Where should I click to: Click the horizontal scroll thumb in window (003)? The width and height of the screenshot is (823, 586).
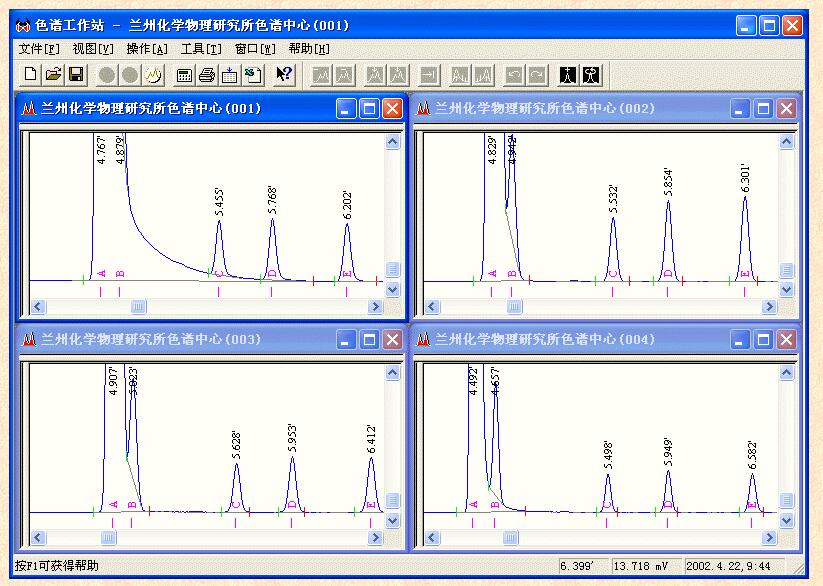click(x=109, y=537)
